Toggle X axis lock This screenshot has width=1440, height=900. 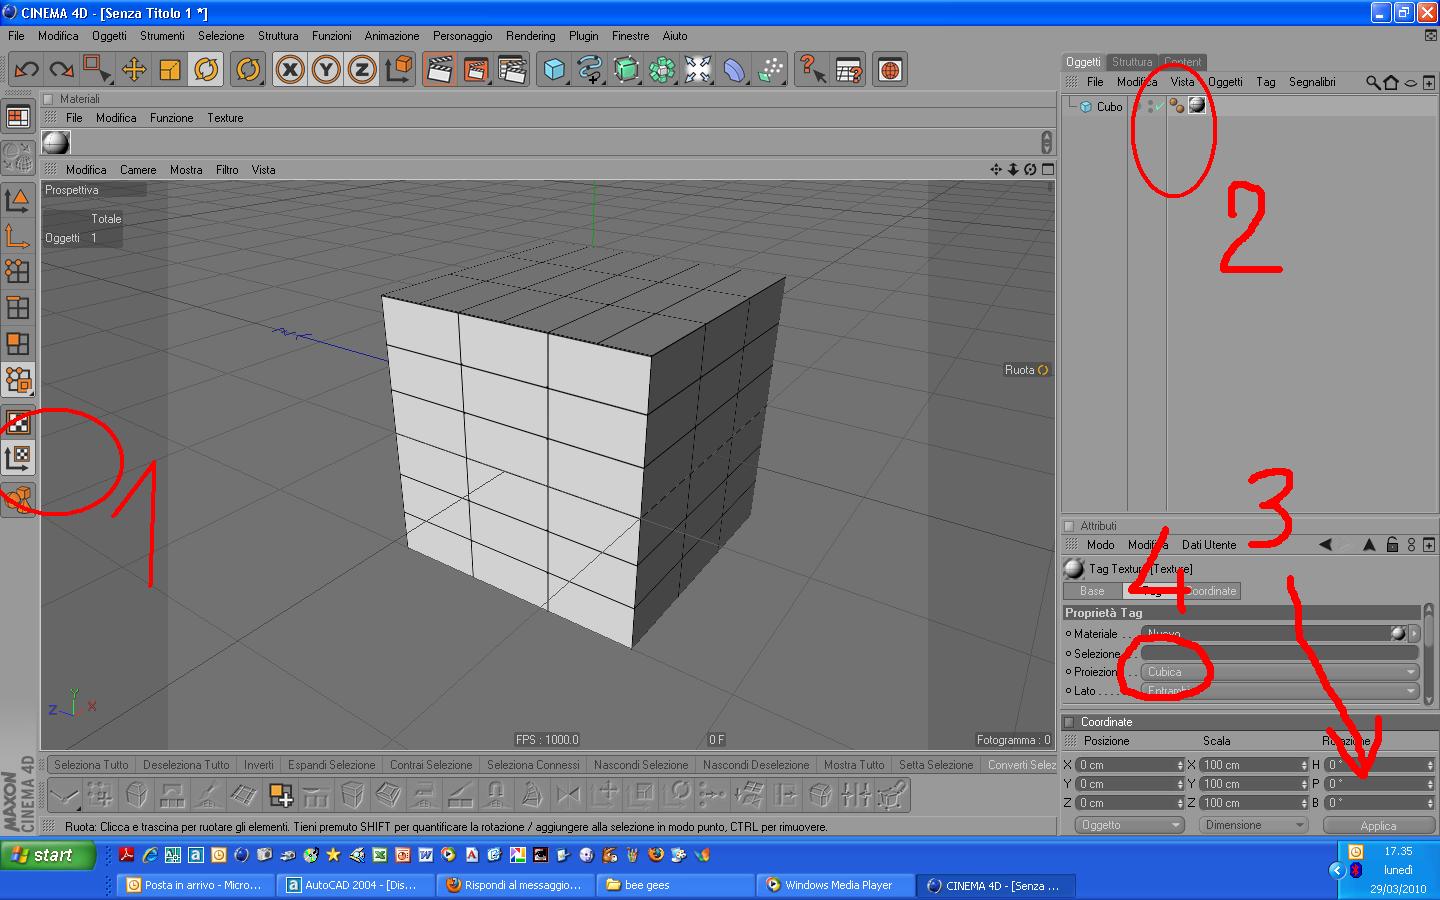pos(290,70)
